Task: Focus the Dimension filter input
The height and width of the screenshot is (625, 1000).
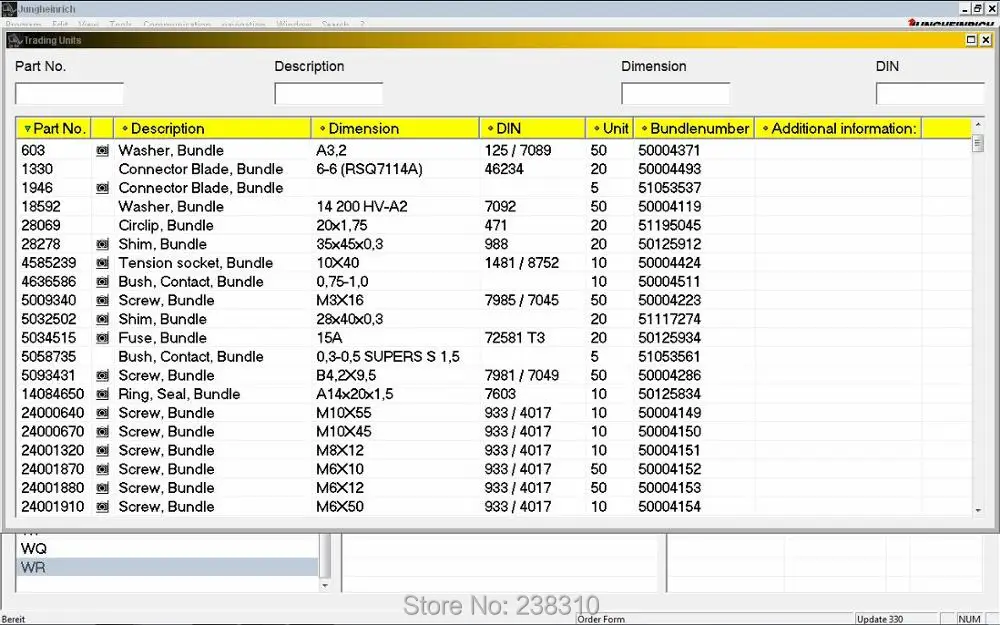Action: pos(676,94)
